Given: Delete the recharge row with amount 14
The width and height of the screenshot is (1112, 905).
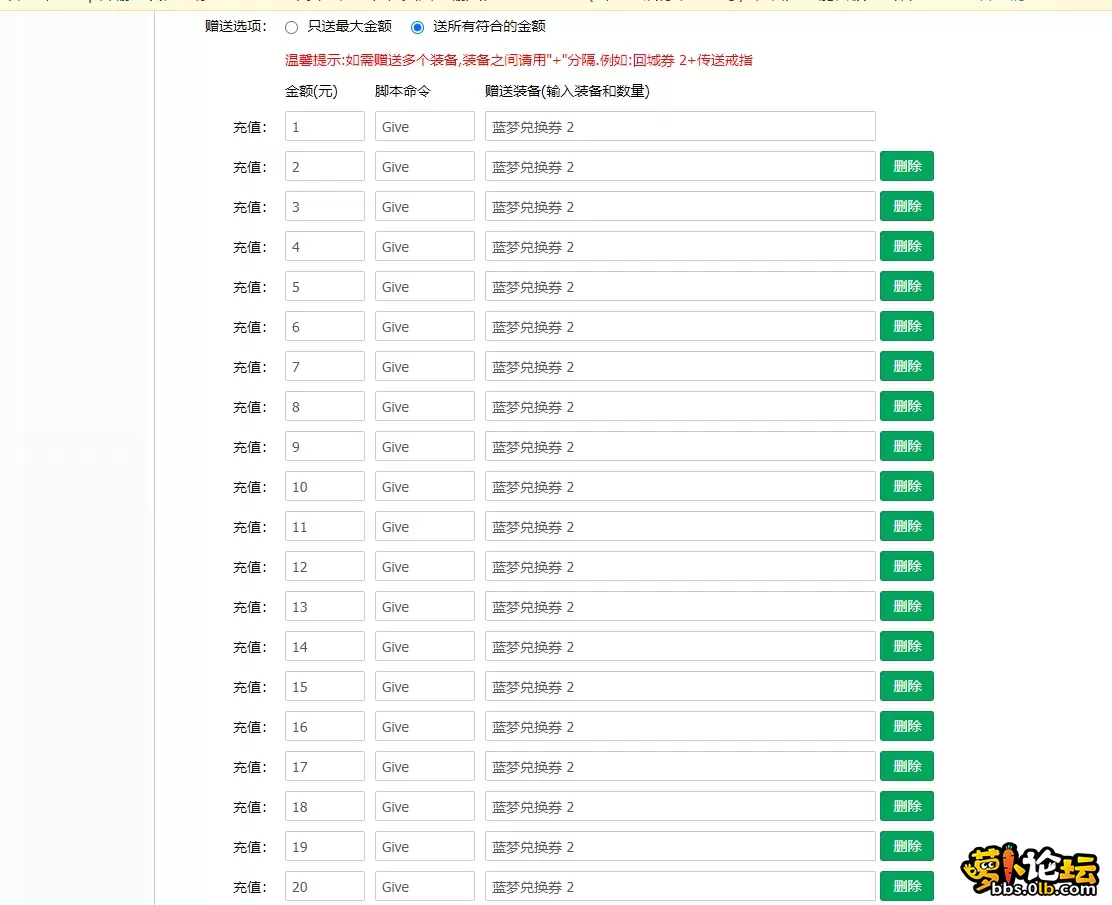Looking at the screenshot, I should (906, 646).
